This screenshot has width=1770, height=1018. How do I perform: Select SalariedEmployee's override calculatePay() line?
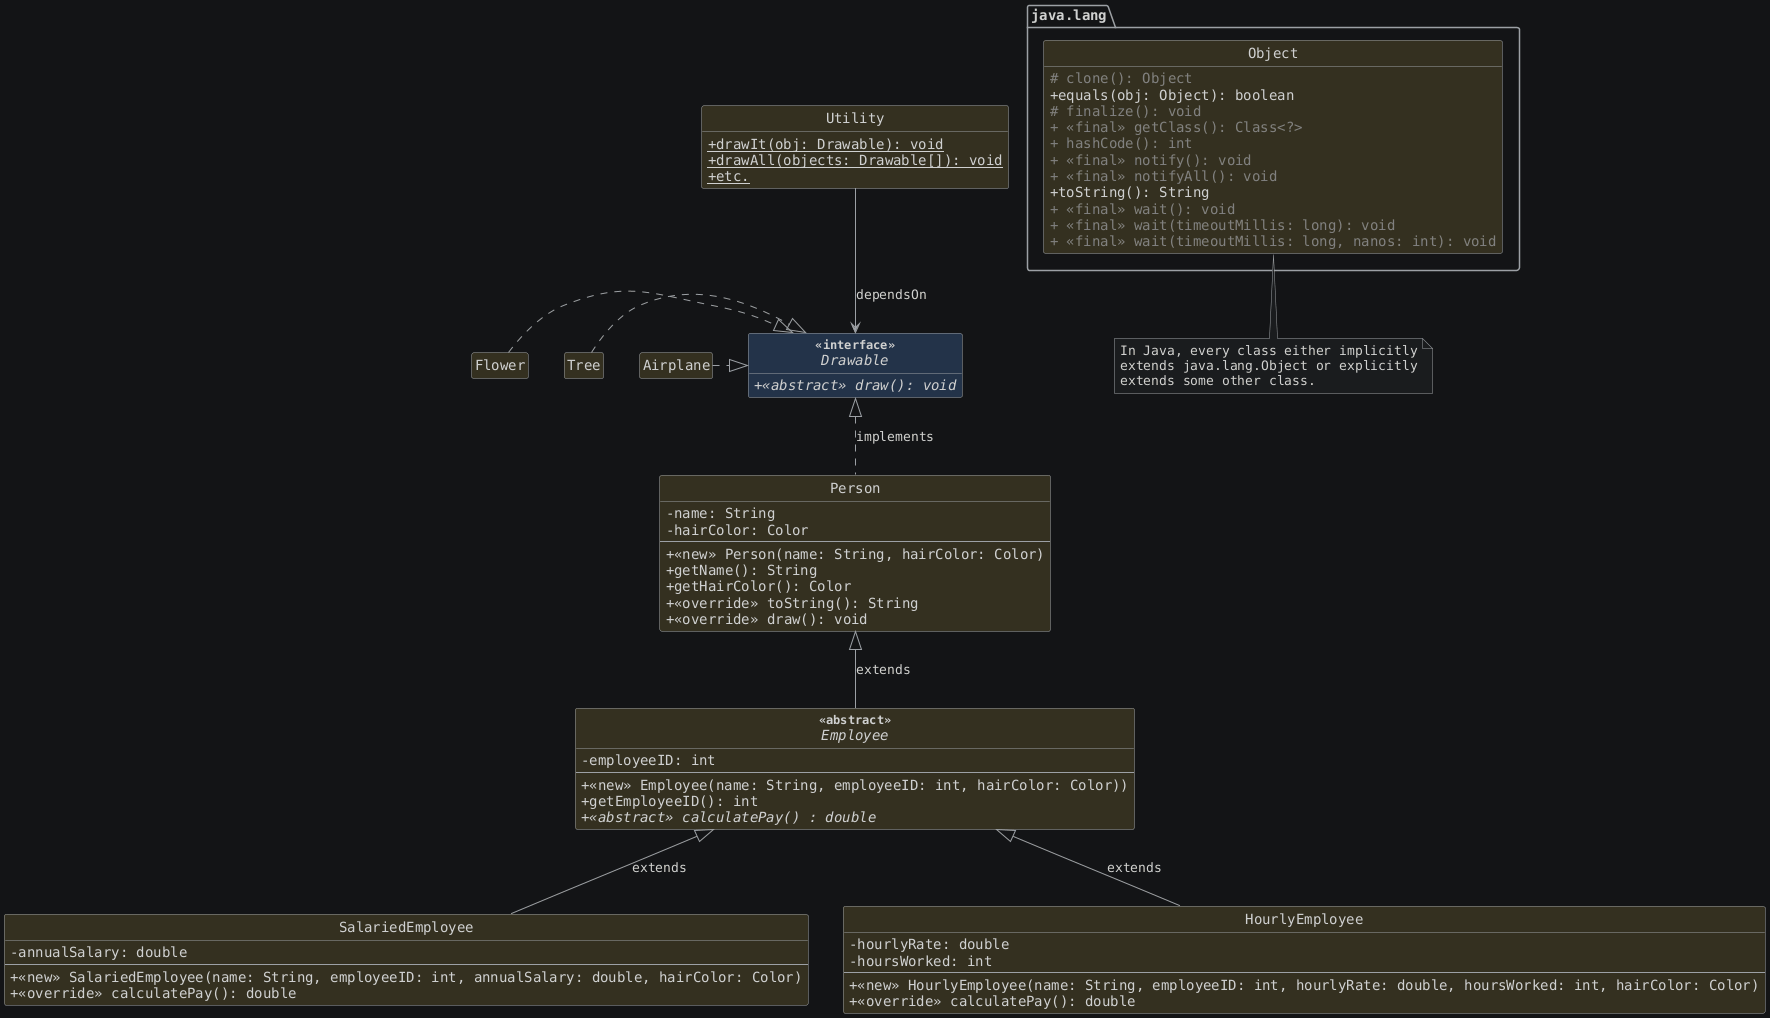click(x=153, y=993)
